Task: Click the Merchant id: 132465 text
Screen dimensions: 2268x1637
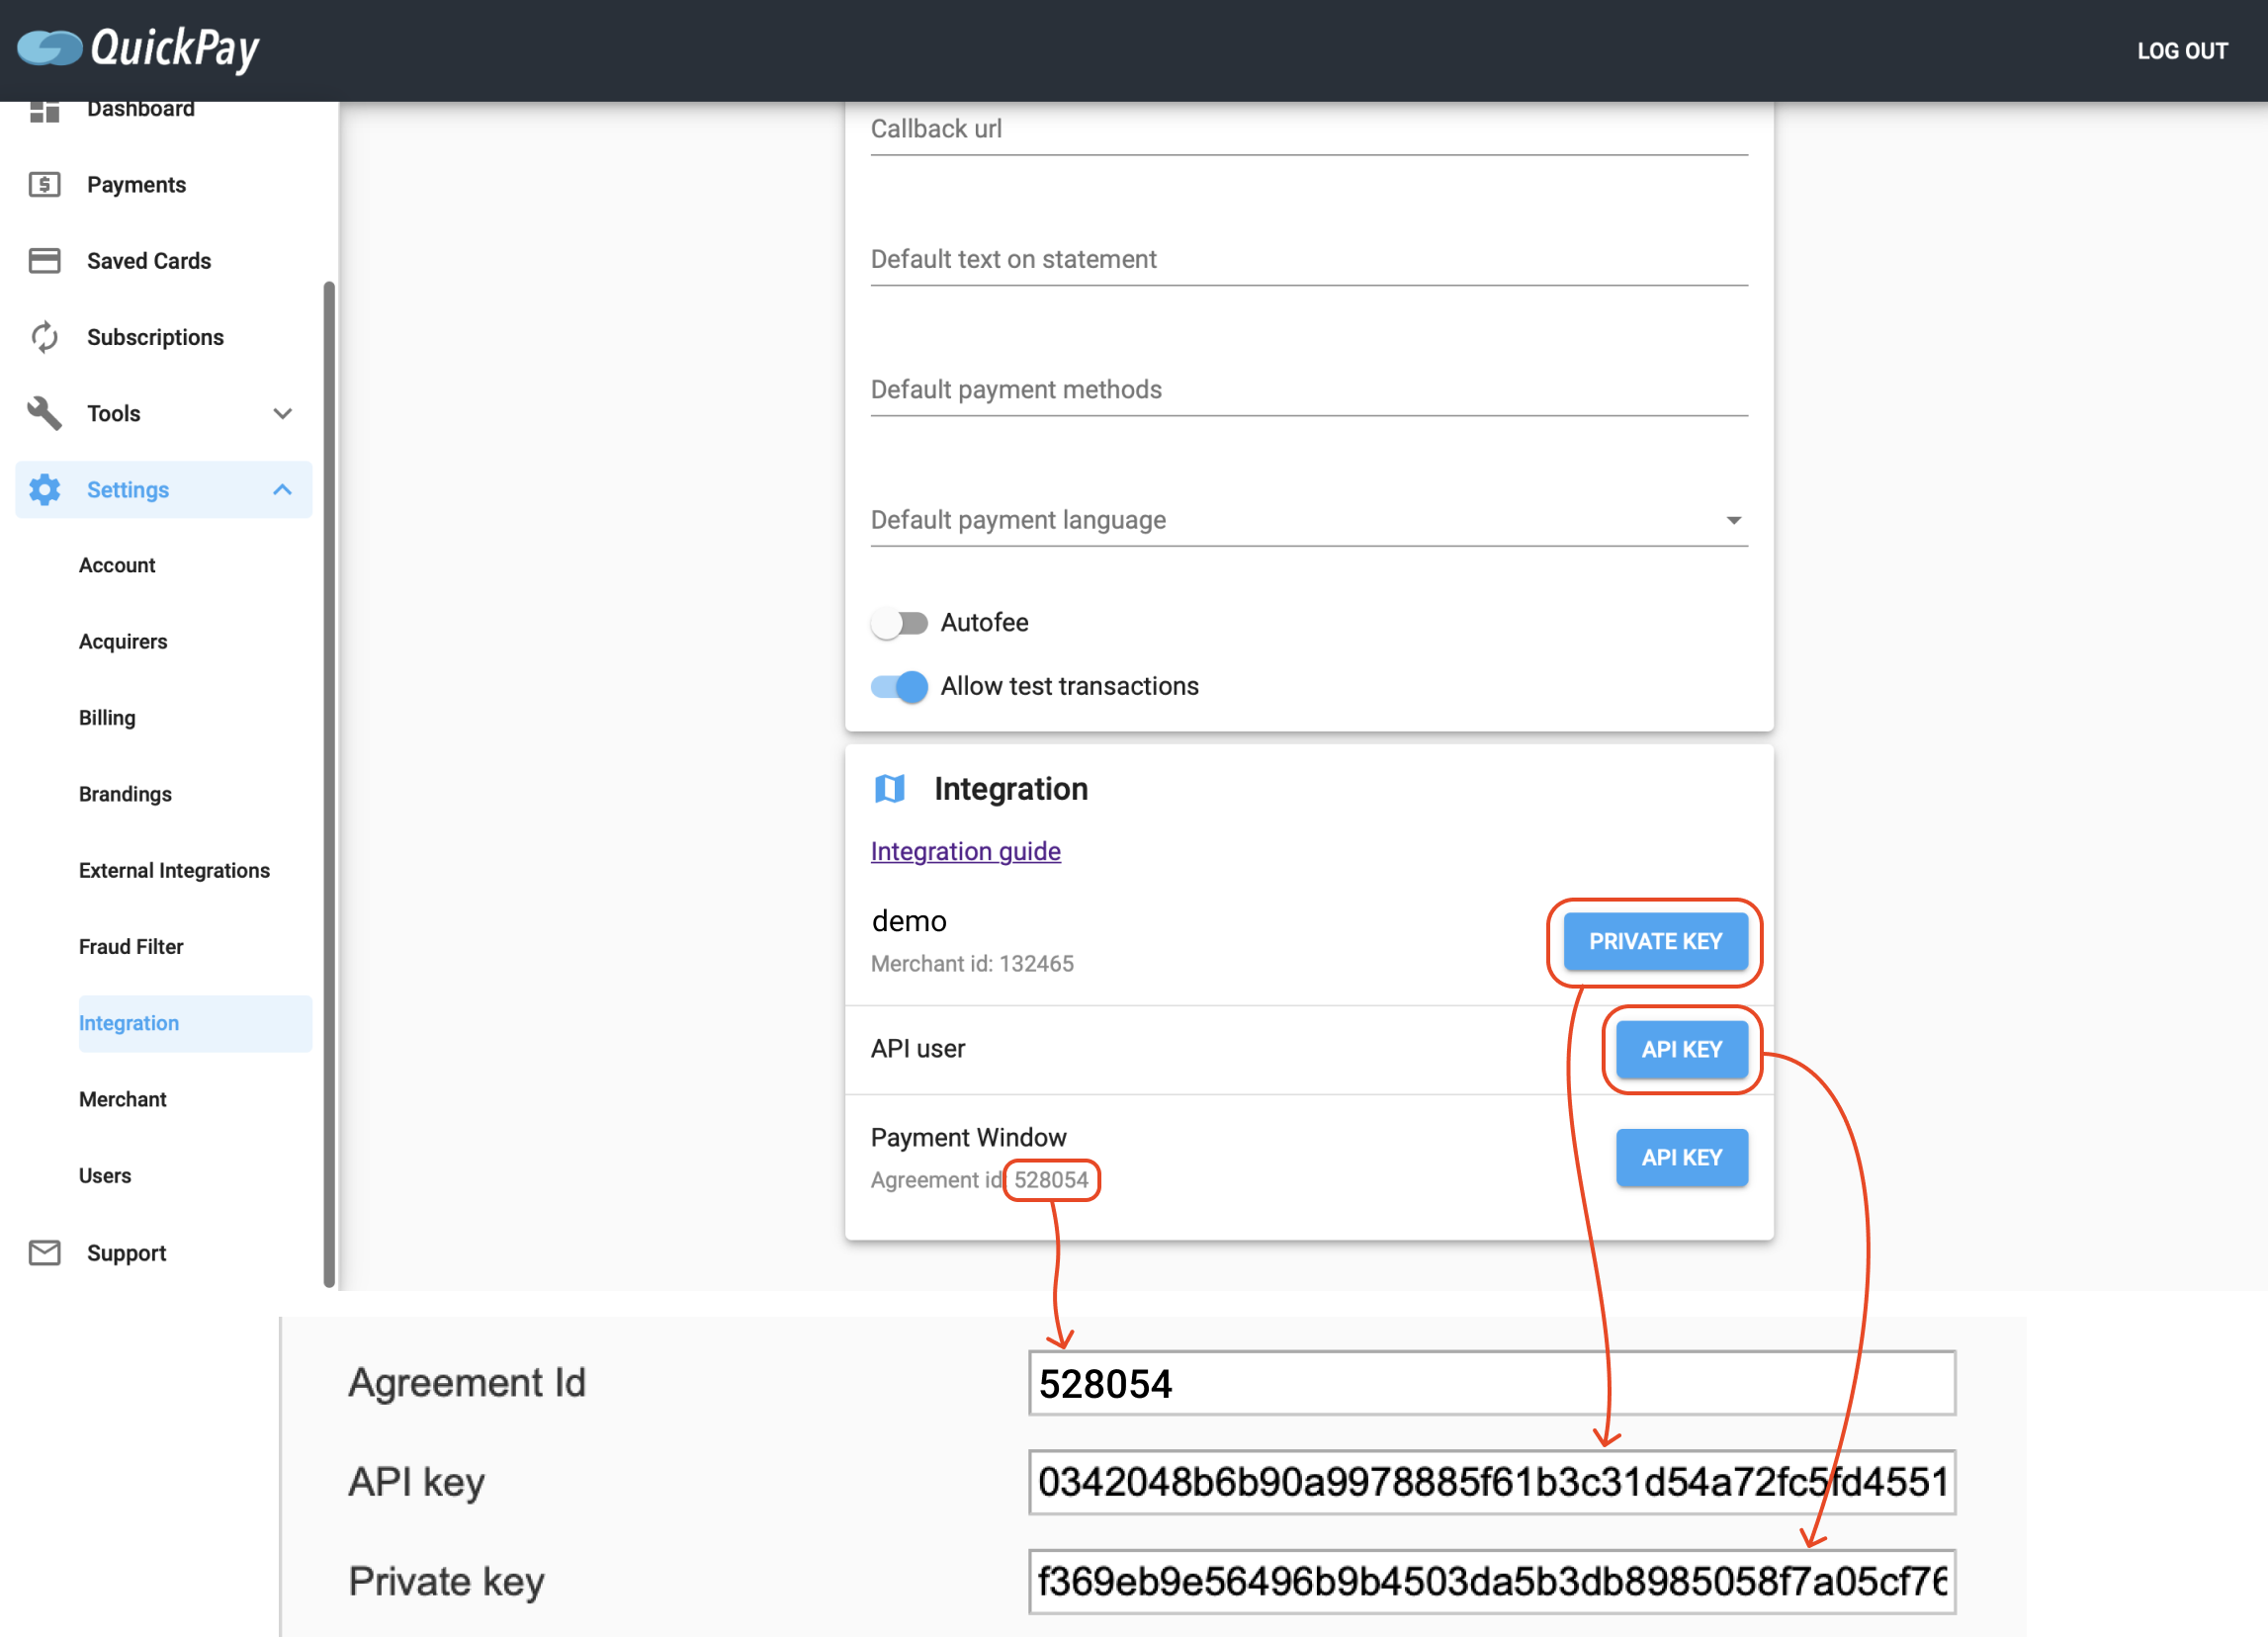Action: 972,963
